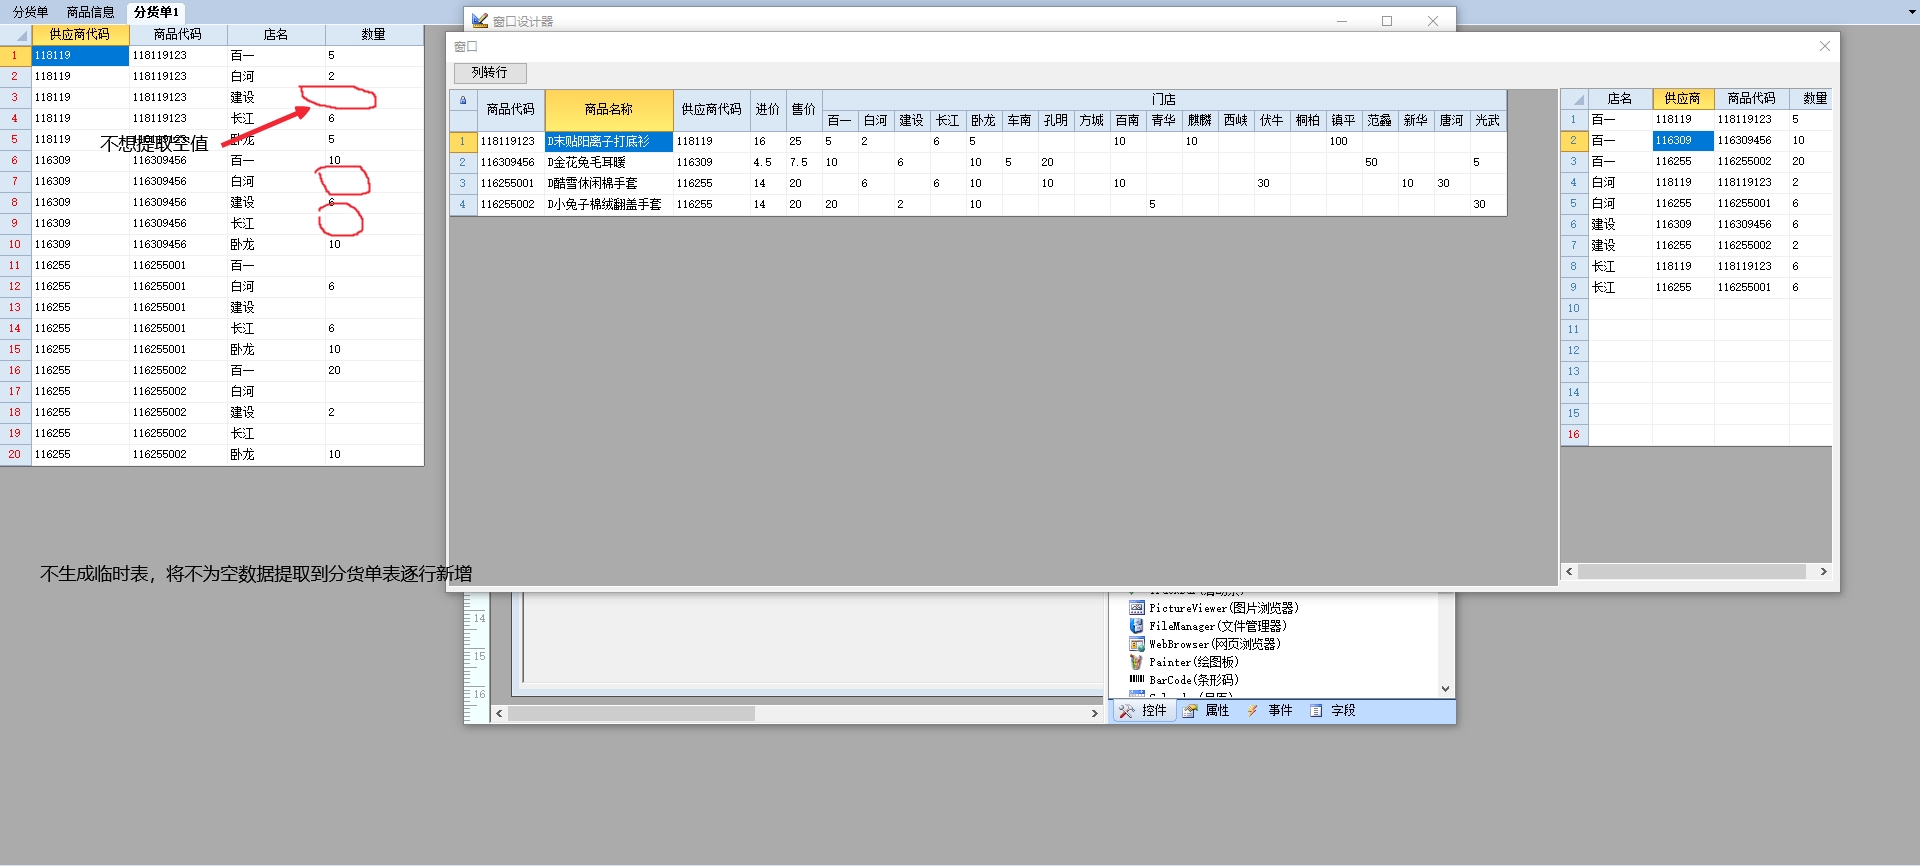Image resolution: width=1920 pixels, height=866 pixels.
Task: Open the top-right dropdown arrow
Action: [1912, 12]
